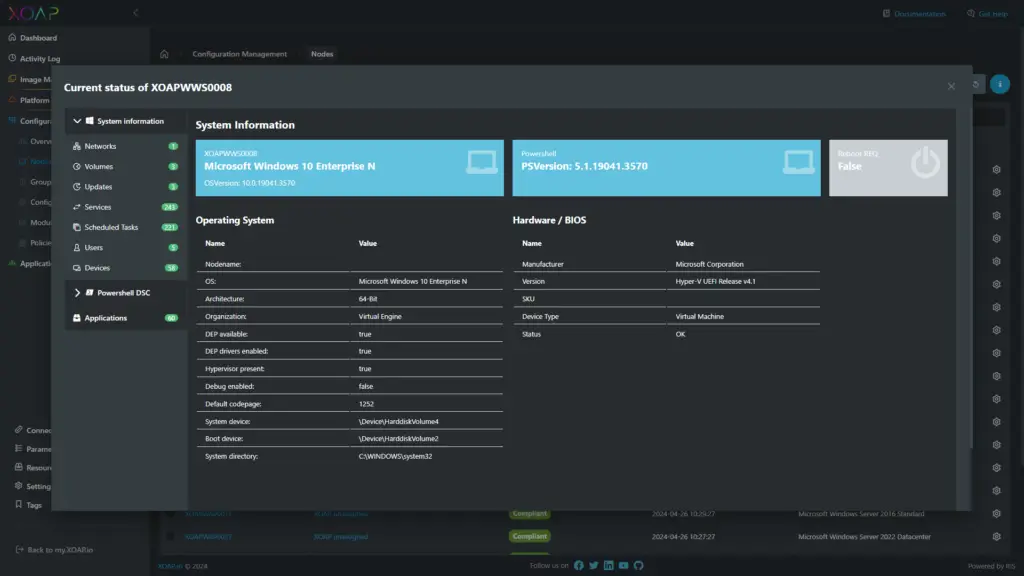Click the blue info button
Viewport: 1024px width, 576px height.
pyautogui.click(x=999, y=84)
